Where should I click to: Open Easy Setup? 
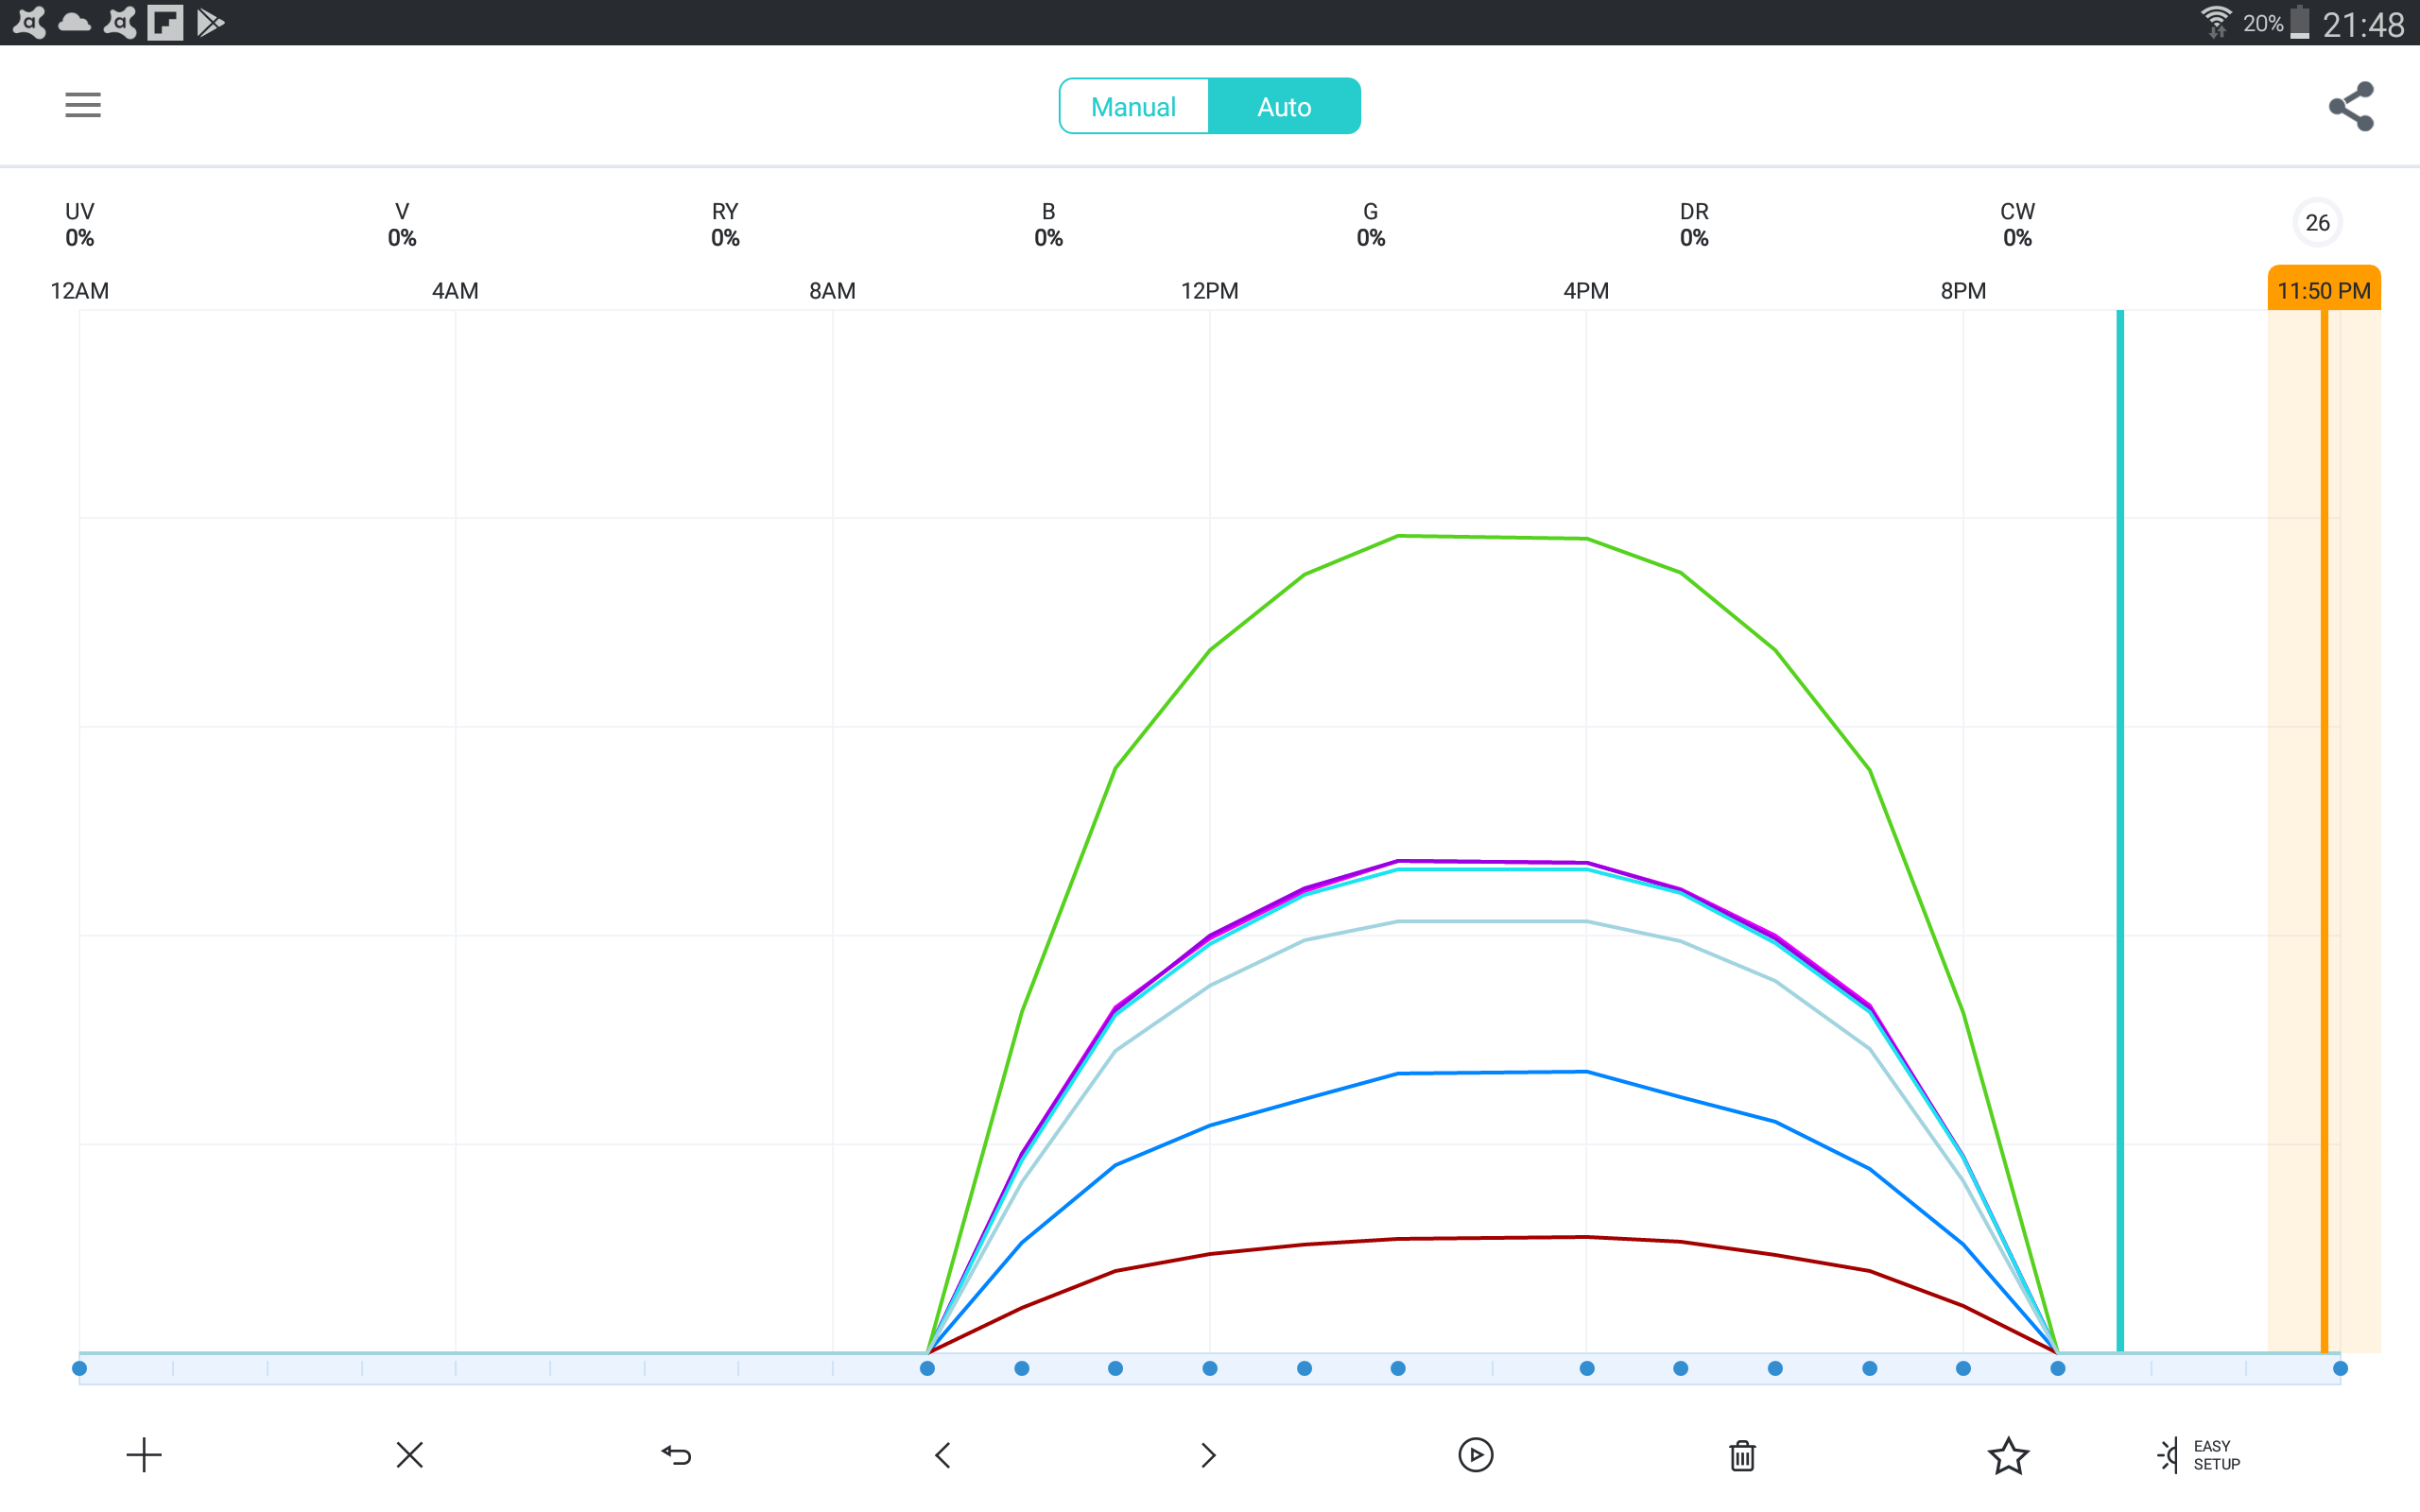(x=2199, y=1455)
